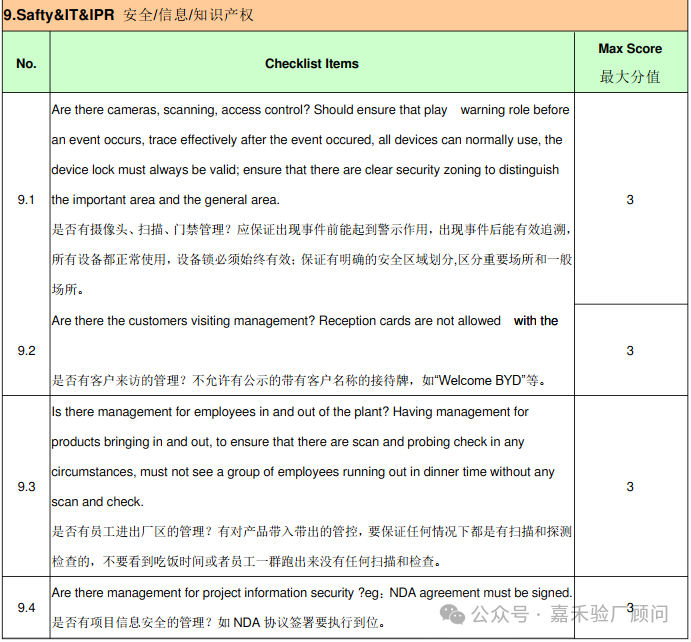
Task: Click the max score 3 for row 9.3
Action: tap(630, 487)
